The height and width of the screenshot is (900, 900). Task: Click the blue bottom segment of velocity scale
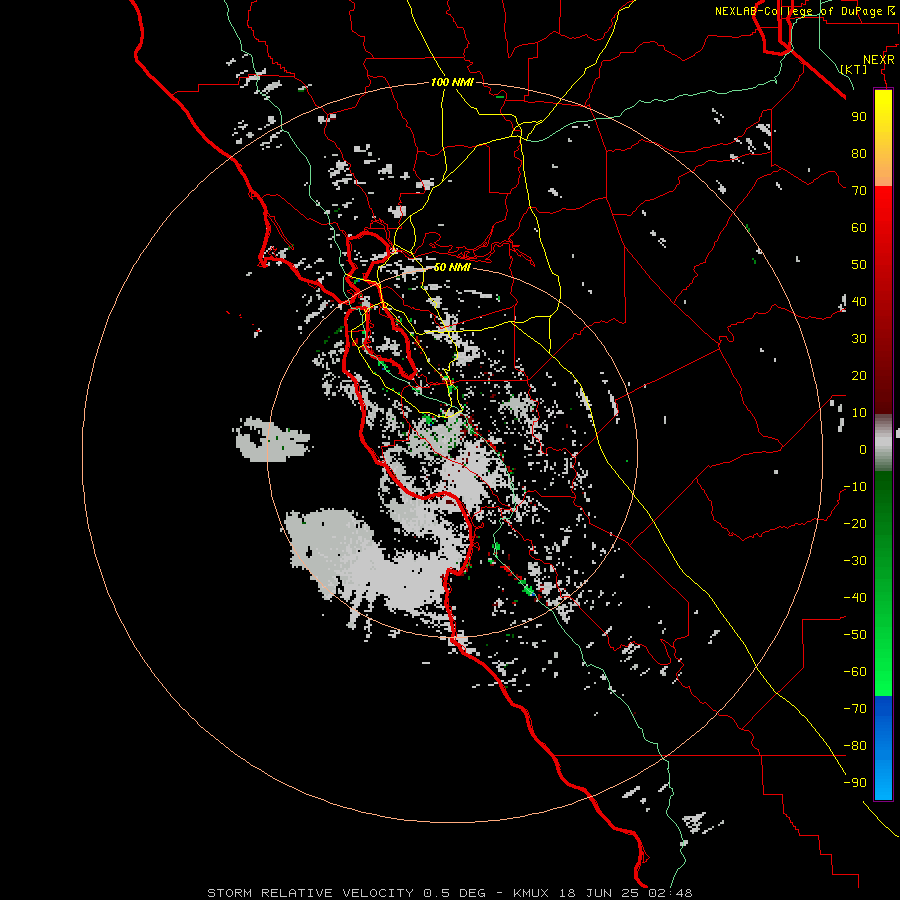[x=883, y=747]
